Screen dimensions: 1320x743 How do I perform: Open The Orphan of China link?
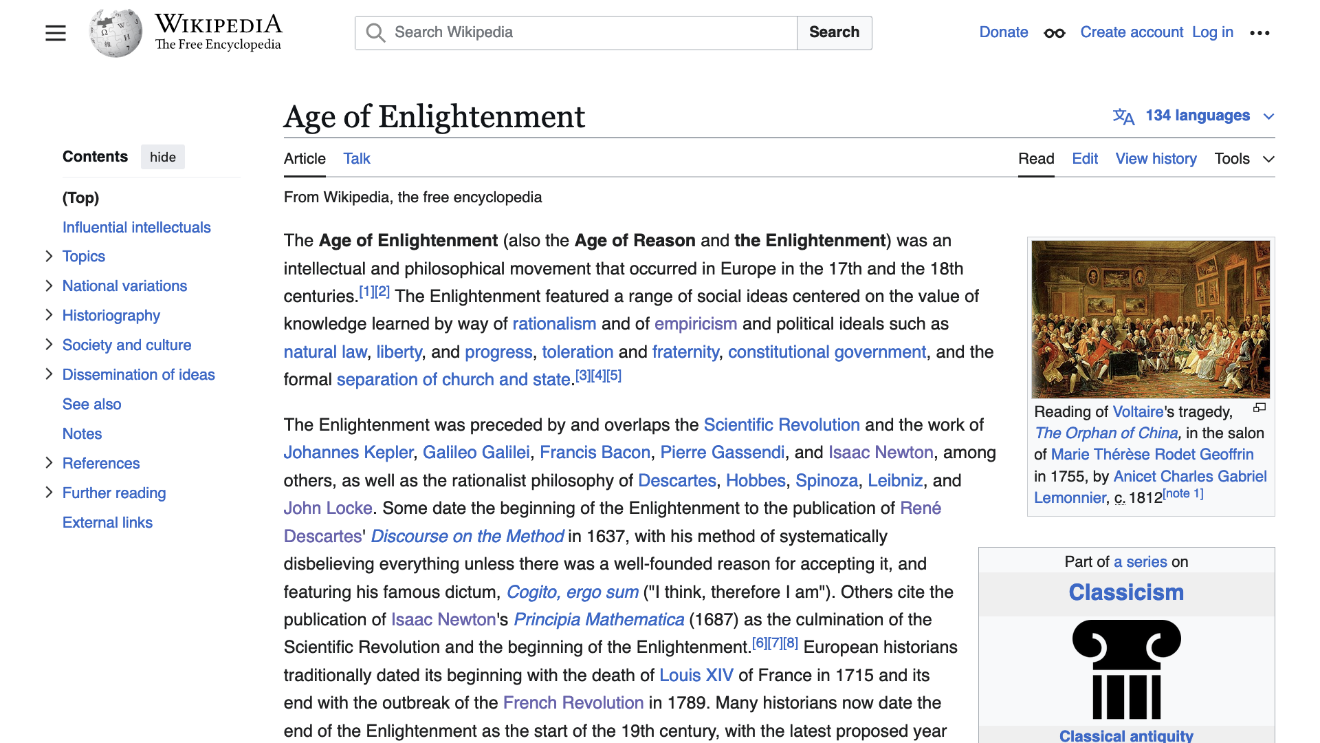coord(1107,433)
